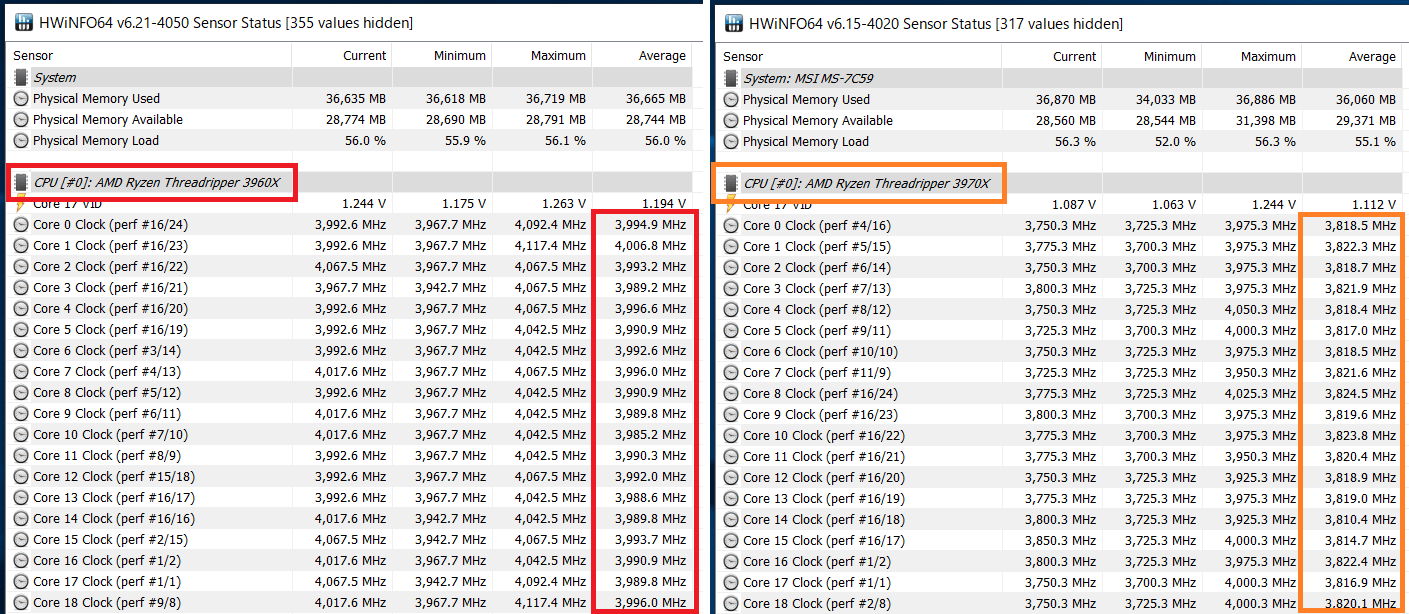Click the clock icon of Physical Memory Used in the left window

(x=21, y=98)
